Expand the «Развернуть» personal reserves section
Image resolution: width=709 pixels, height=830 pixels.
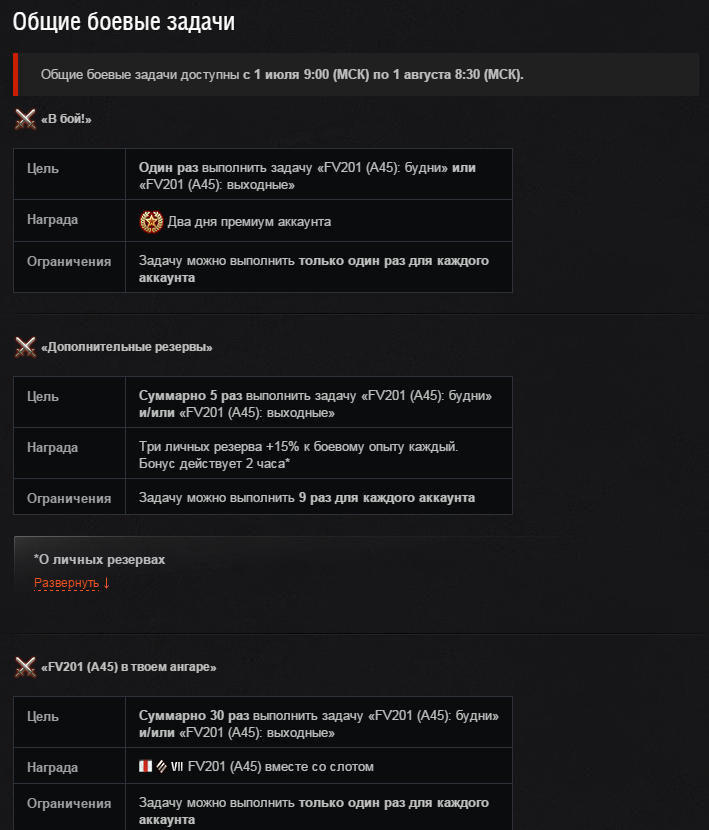tap(66, 583)
